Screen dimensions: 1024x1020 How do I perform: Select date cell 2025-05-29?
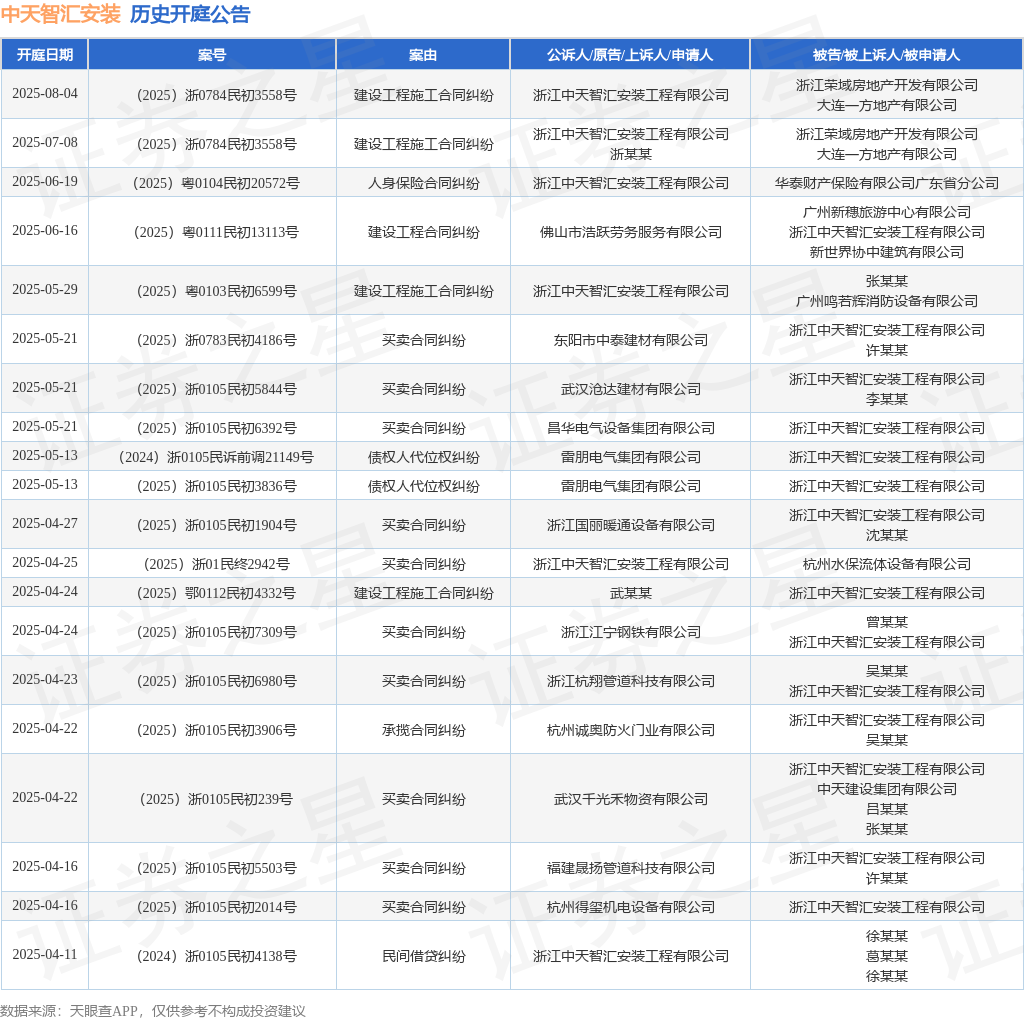(x=44, y=289)
